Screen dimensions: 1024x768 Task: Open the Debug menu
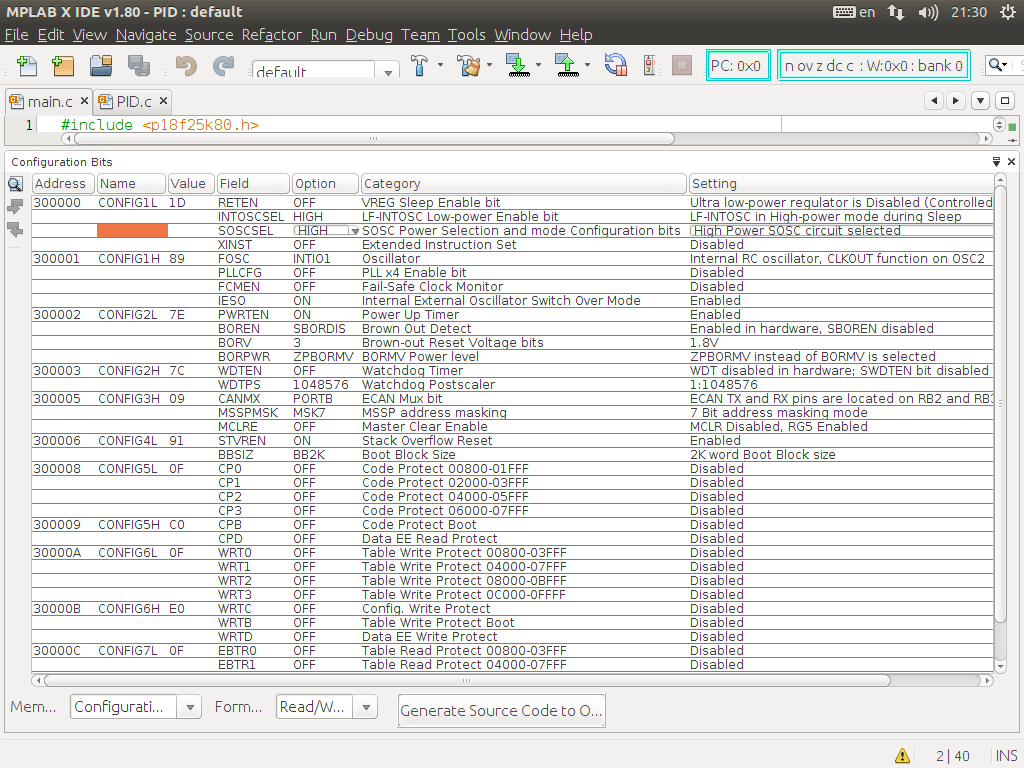[369, 35]
